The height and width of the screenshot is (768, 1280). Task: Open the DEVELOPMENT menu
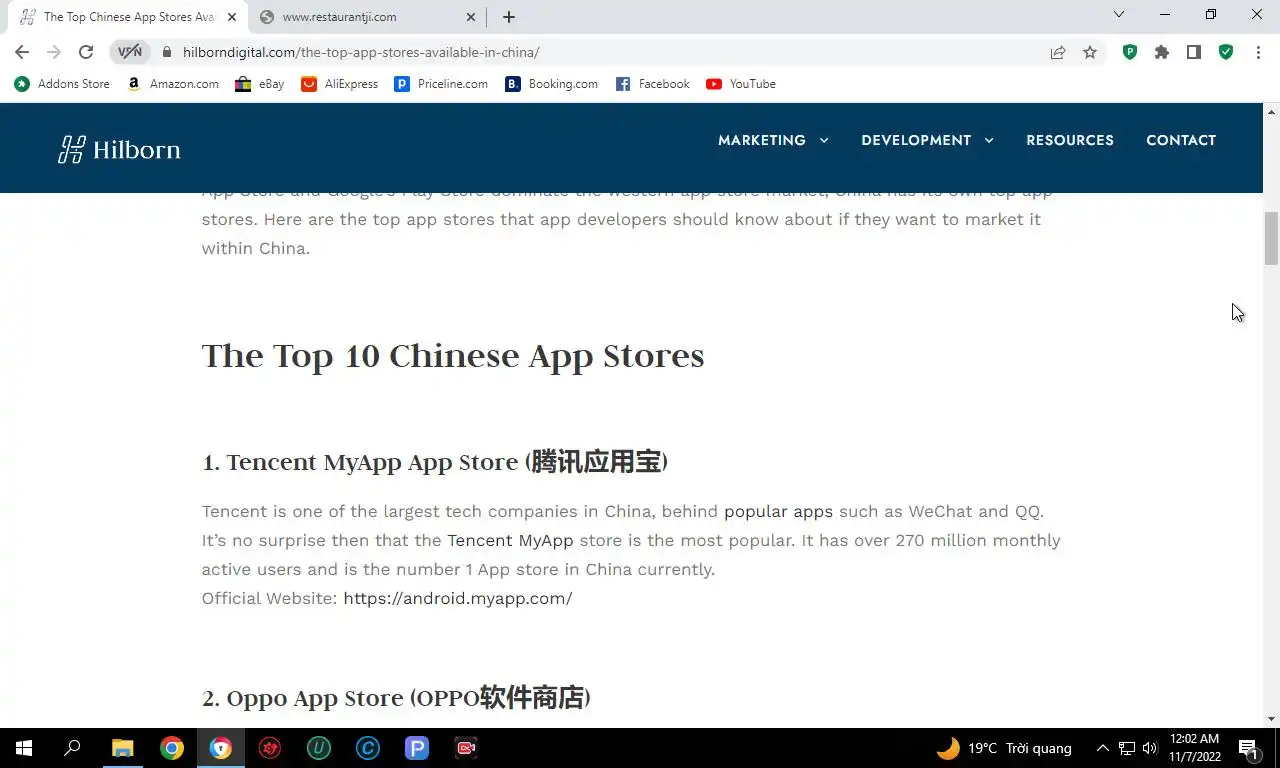pos(916,140)
